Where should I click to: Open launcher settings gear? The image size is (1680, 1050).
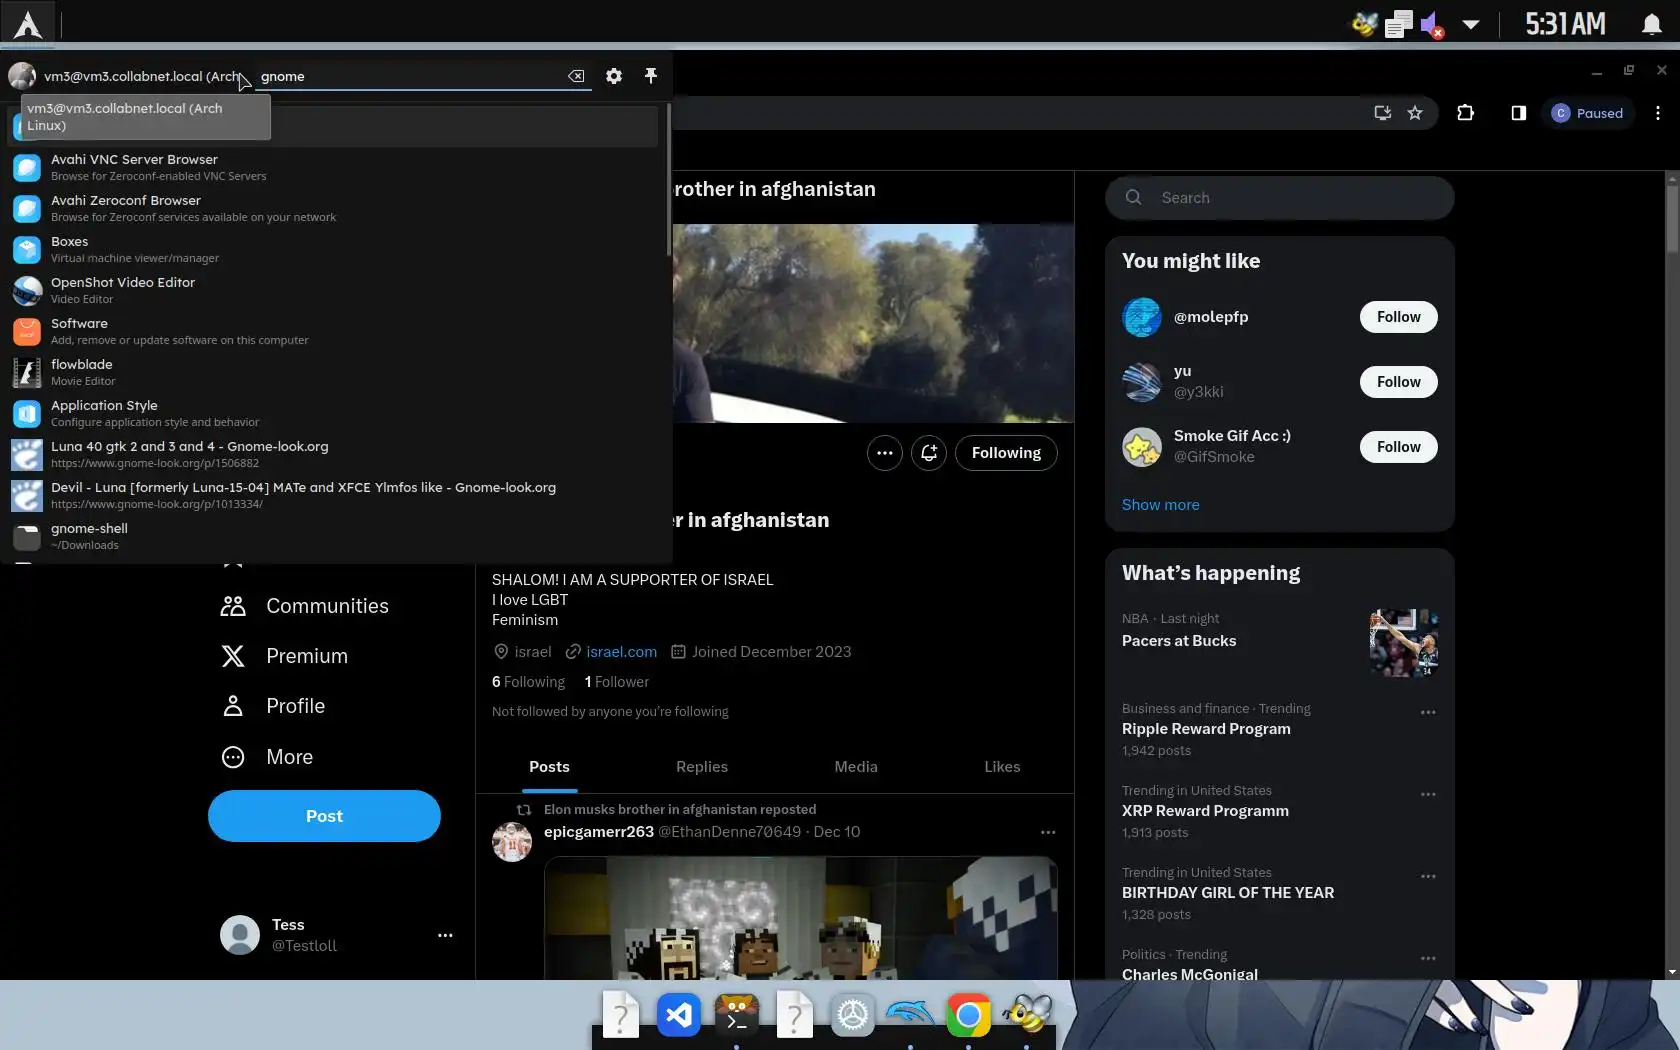[614, 76]
